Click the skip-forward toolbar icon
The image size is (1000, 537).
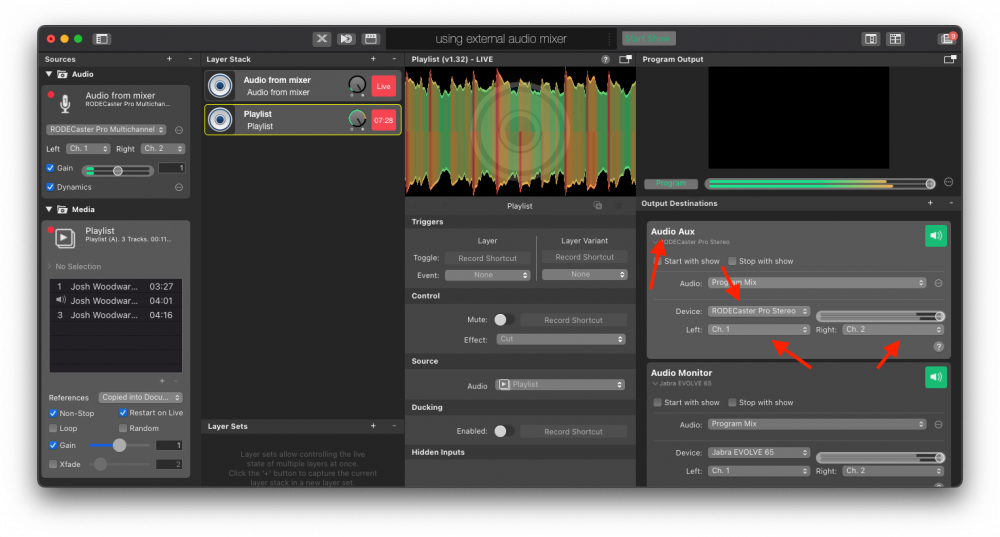(346, 39)
